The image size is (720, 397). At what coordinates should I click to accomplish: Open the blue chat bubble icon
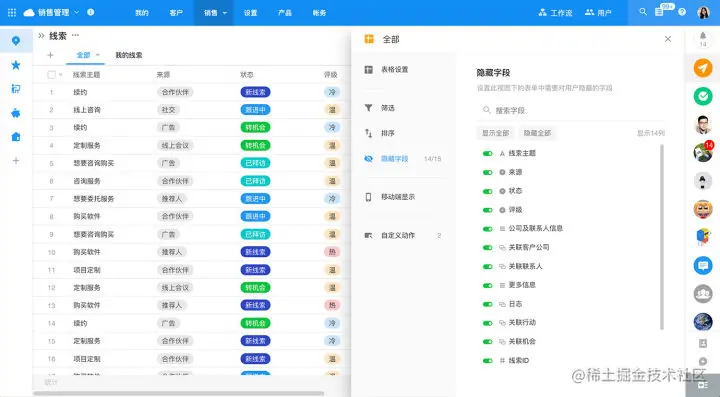pos(703,265)
